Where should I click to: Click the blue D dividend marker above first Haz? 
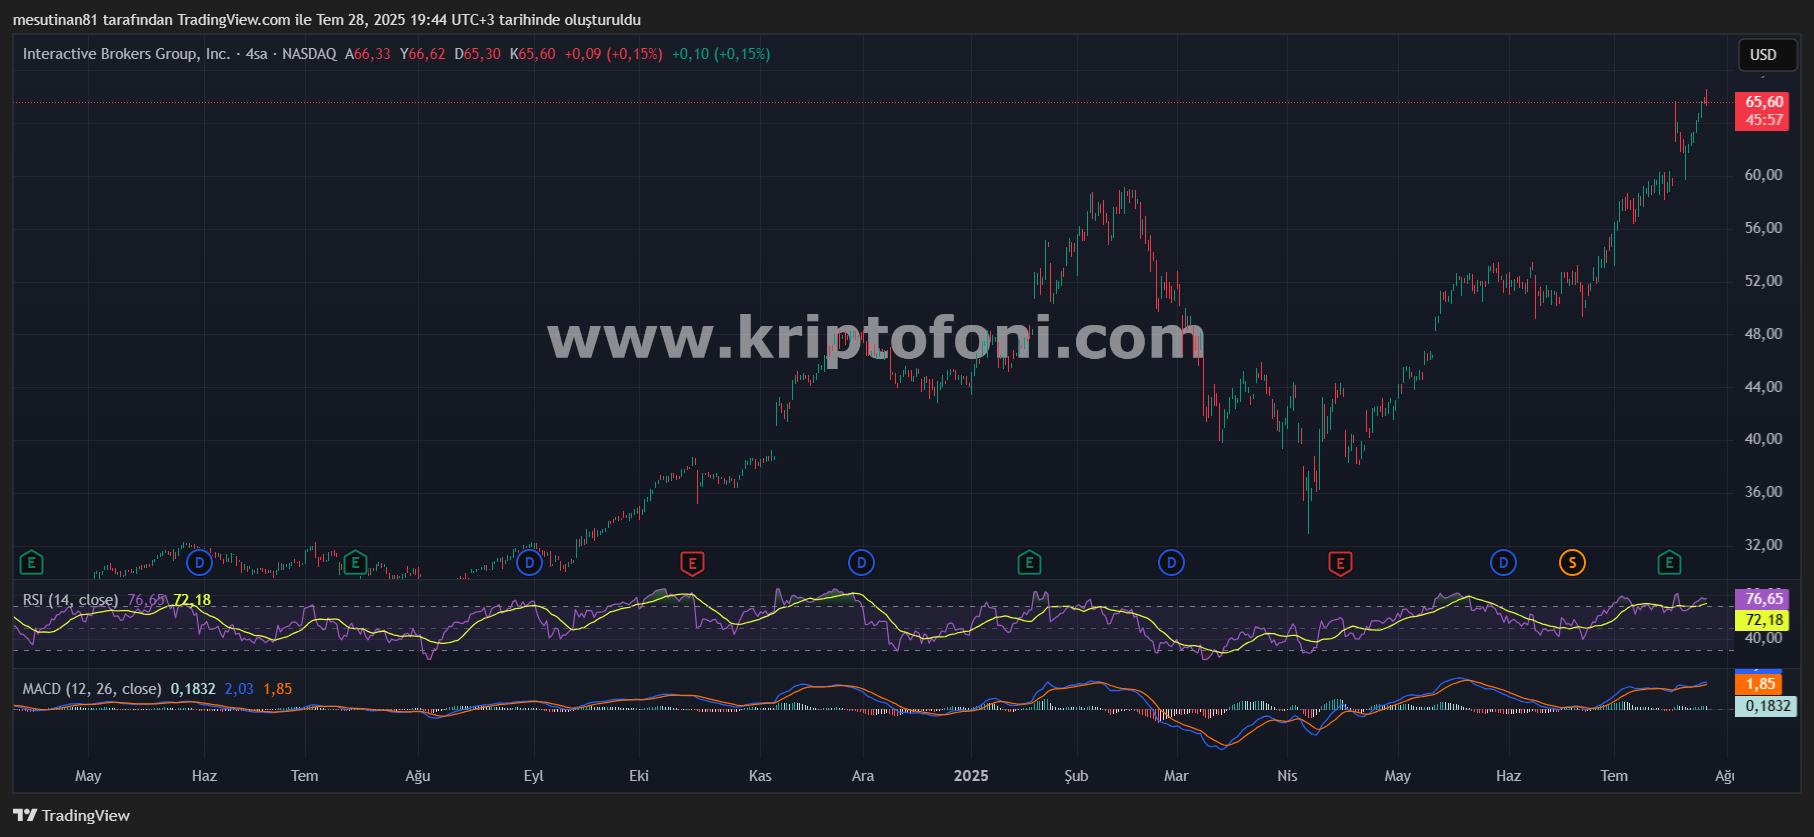(x=200, y=563)
